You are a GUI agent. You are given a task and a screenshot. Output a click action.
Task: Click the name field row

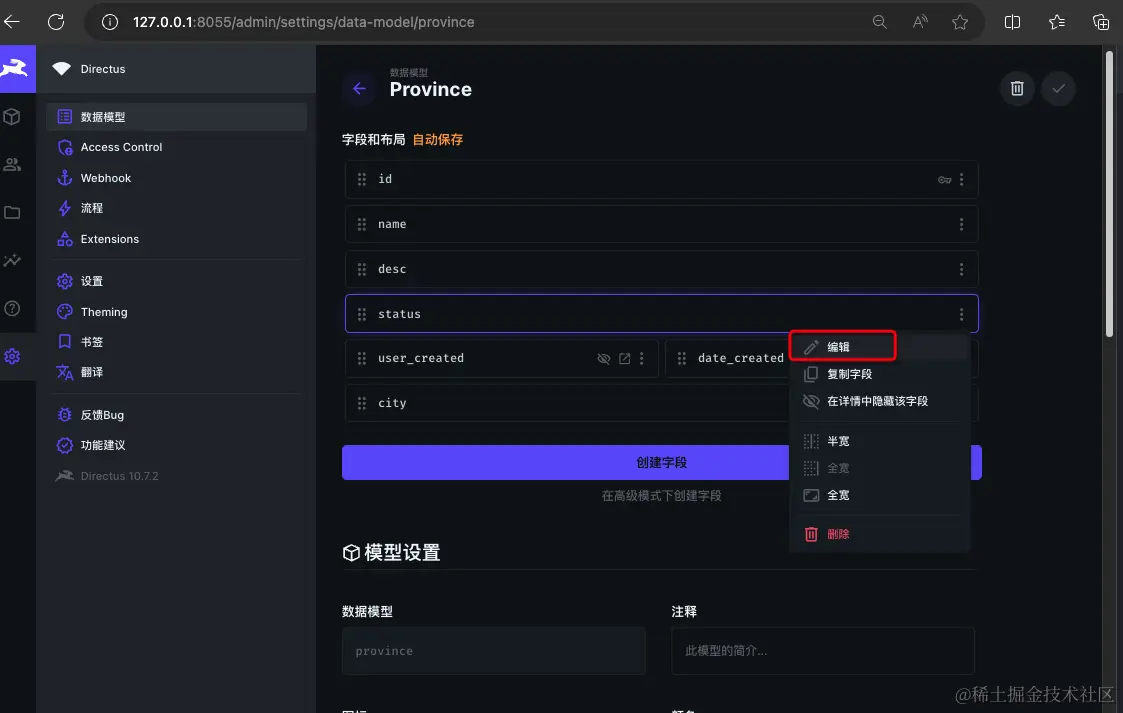(x=661, y=224)
